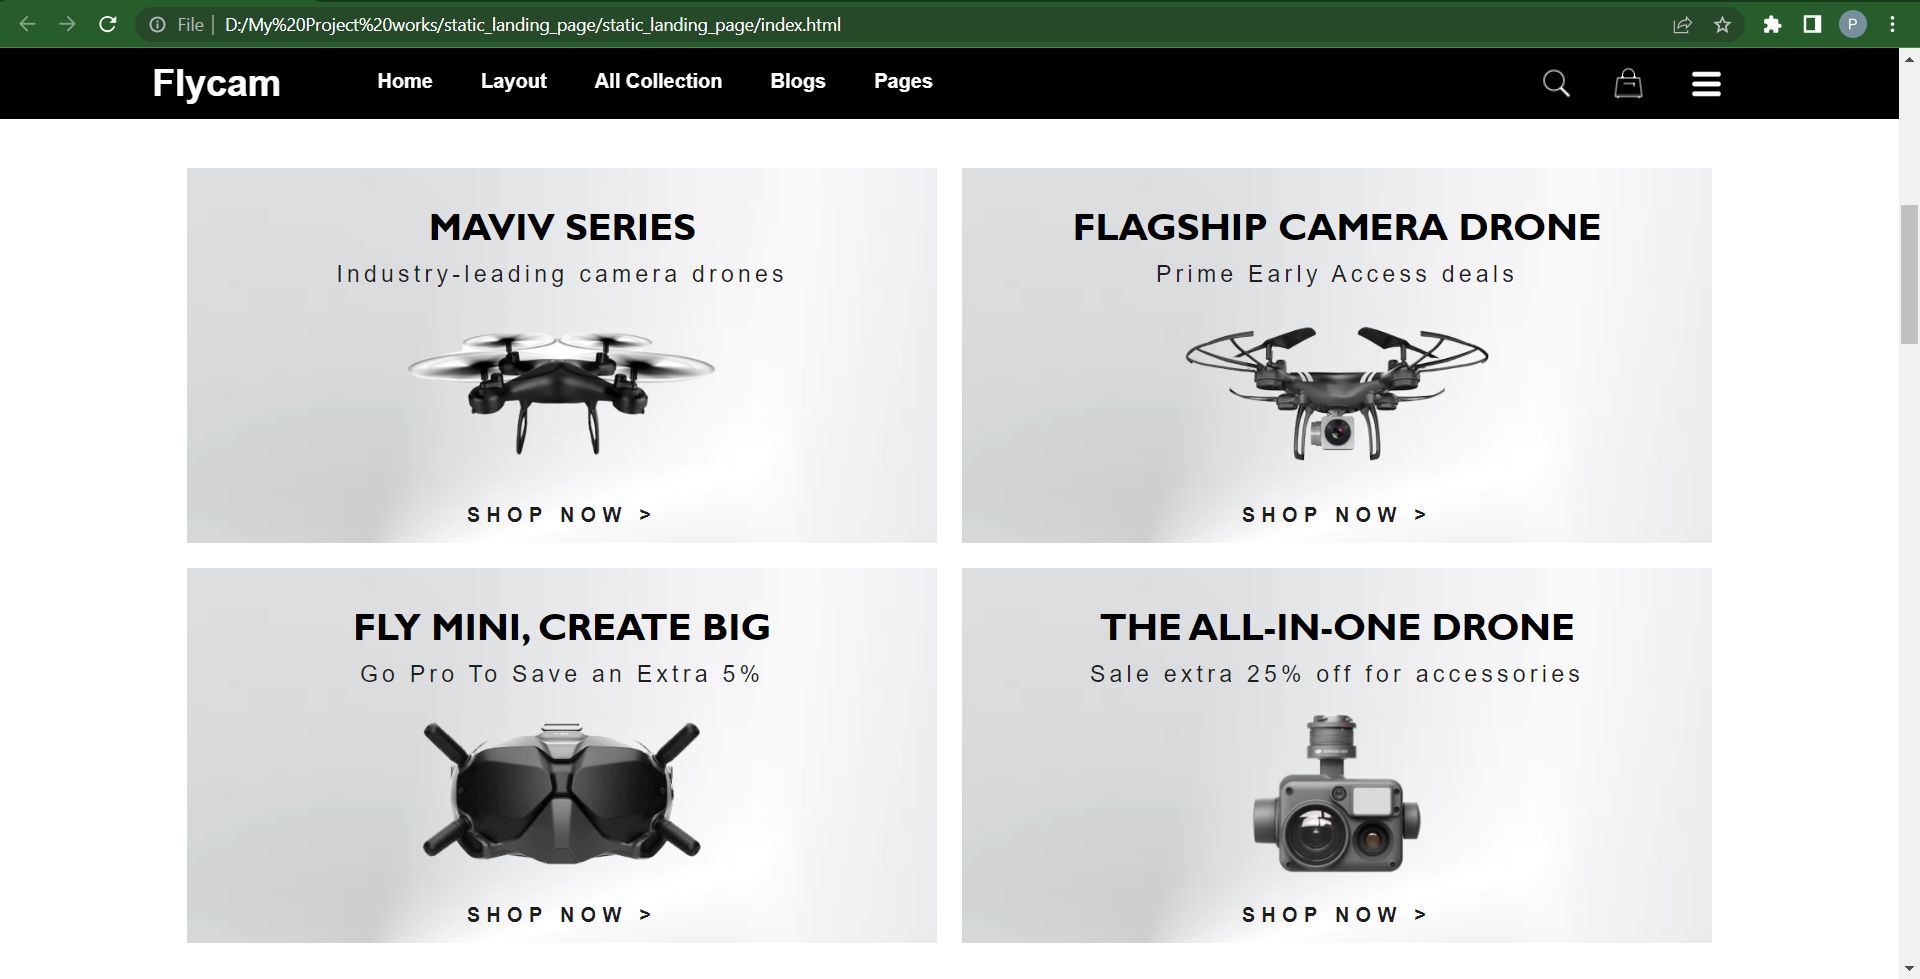
Task: Click the Flycam logo
Action: 217,84
